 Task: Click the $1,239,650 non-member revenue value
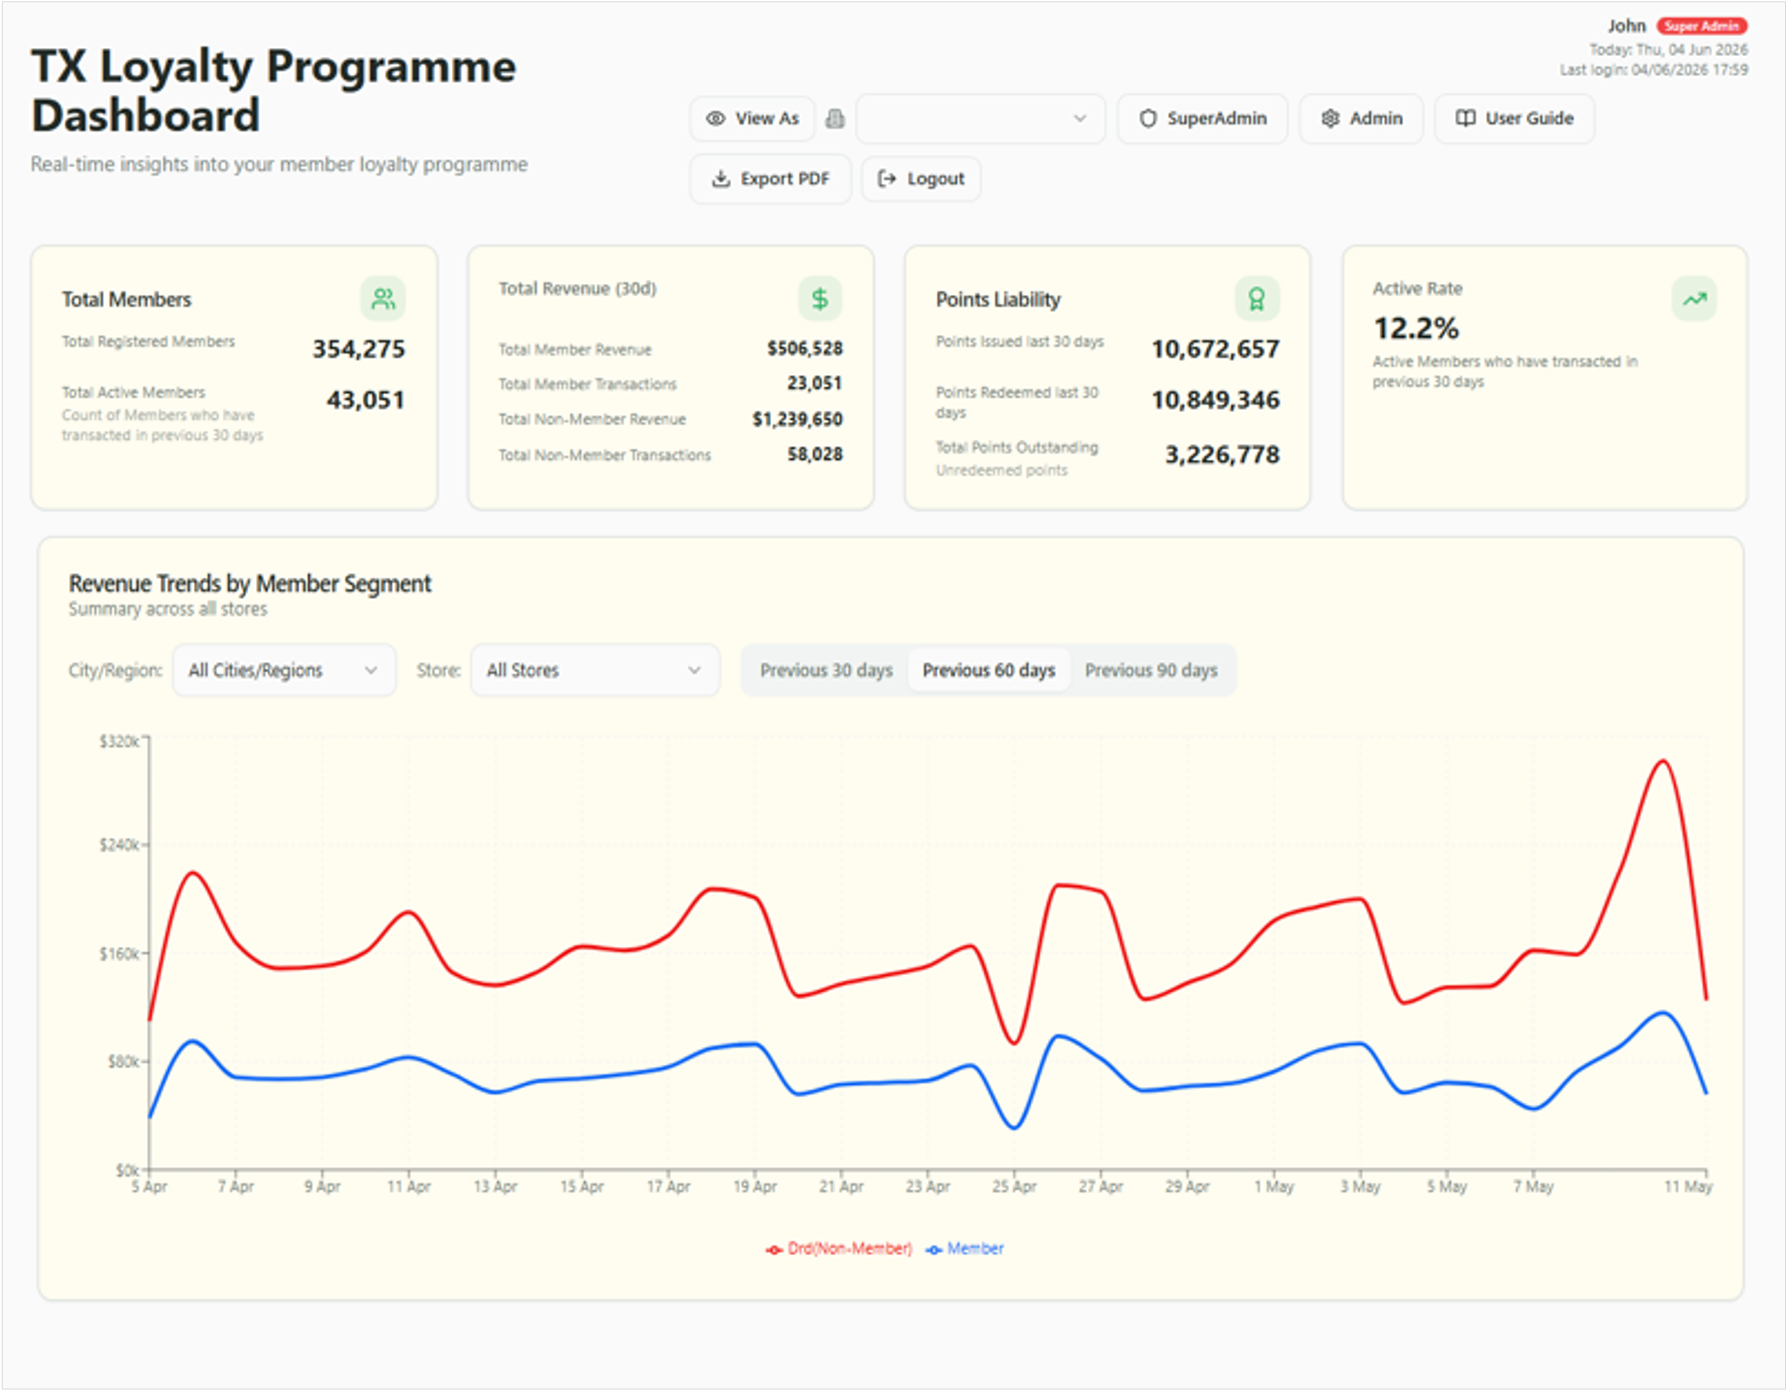point(798,419)
